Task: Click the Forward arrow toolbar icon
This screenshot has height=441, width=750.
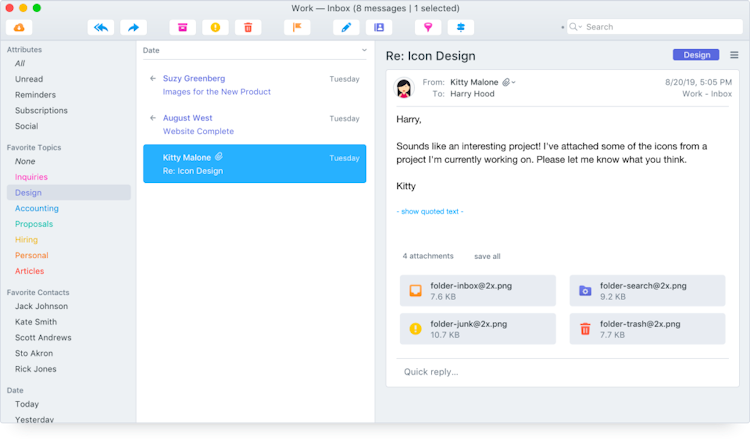Action: [x=133, y=27]
